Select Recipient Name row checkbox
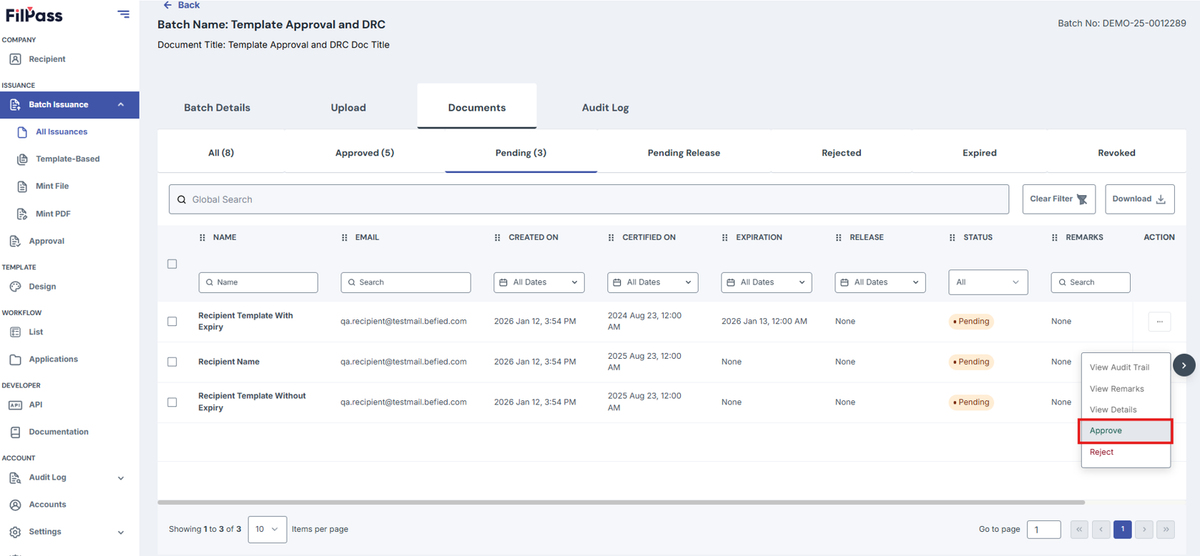The image size is (1200, 556). tap(172, 361)
